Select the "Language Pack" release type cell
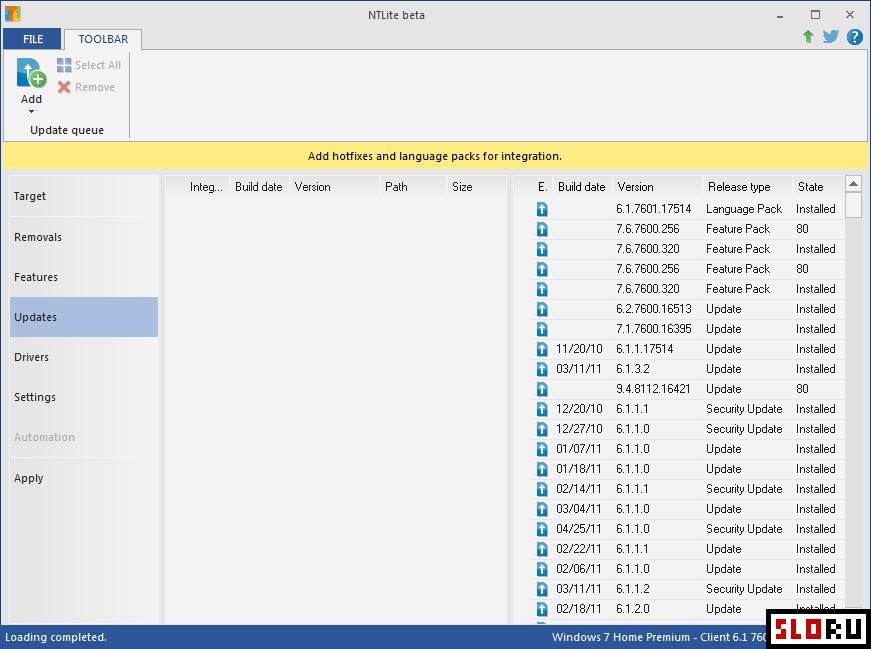This screenshot has height=649, width=871. [x=744, y=209]
